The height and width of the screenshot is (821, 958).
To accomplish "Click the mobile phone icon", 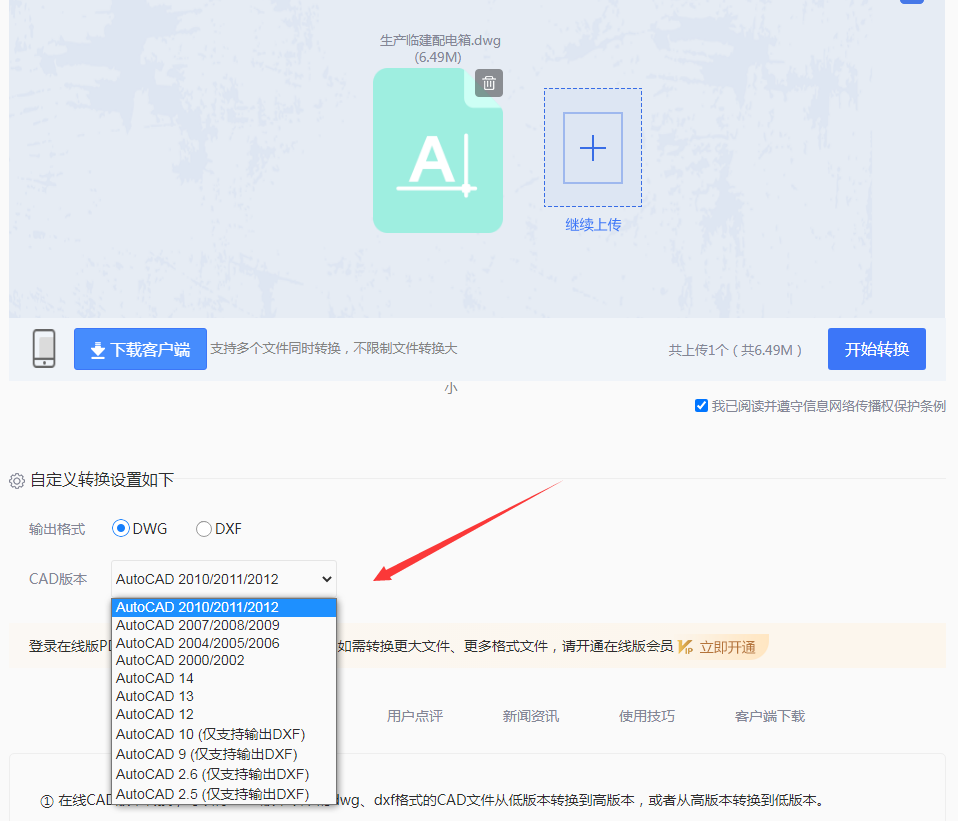I will 43,348.
